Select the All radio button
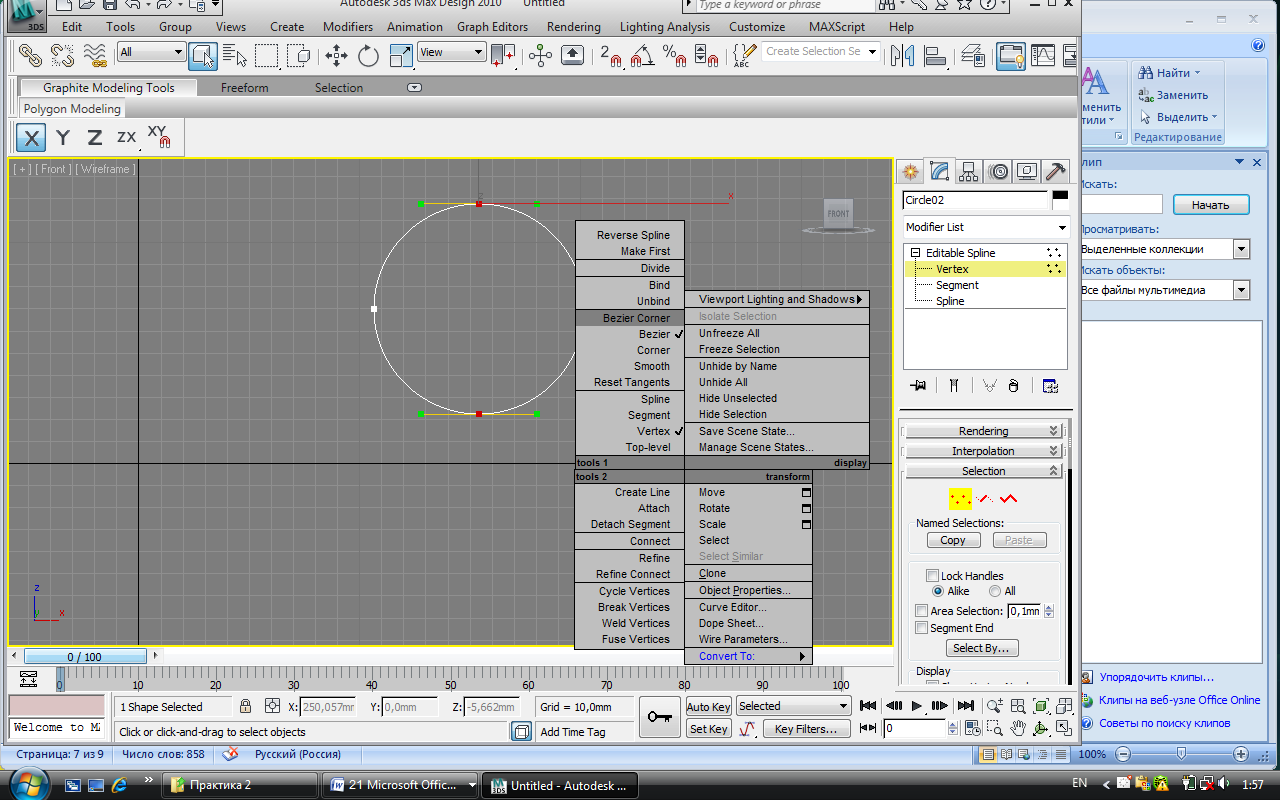 995,591
